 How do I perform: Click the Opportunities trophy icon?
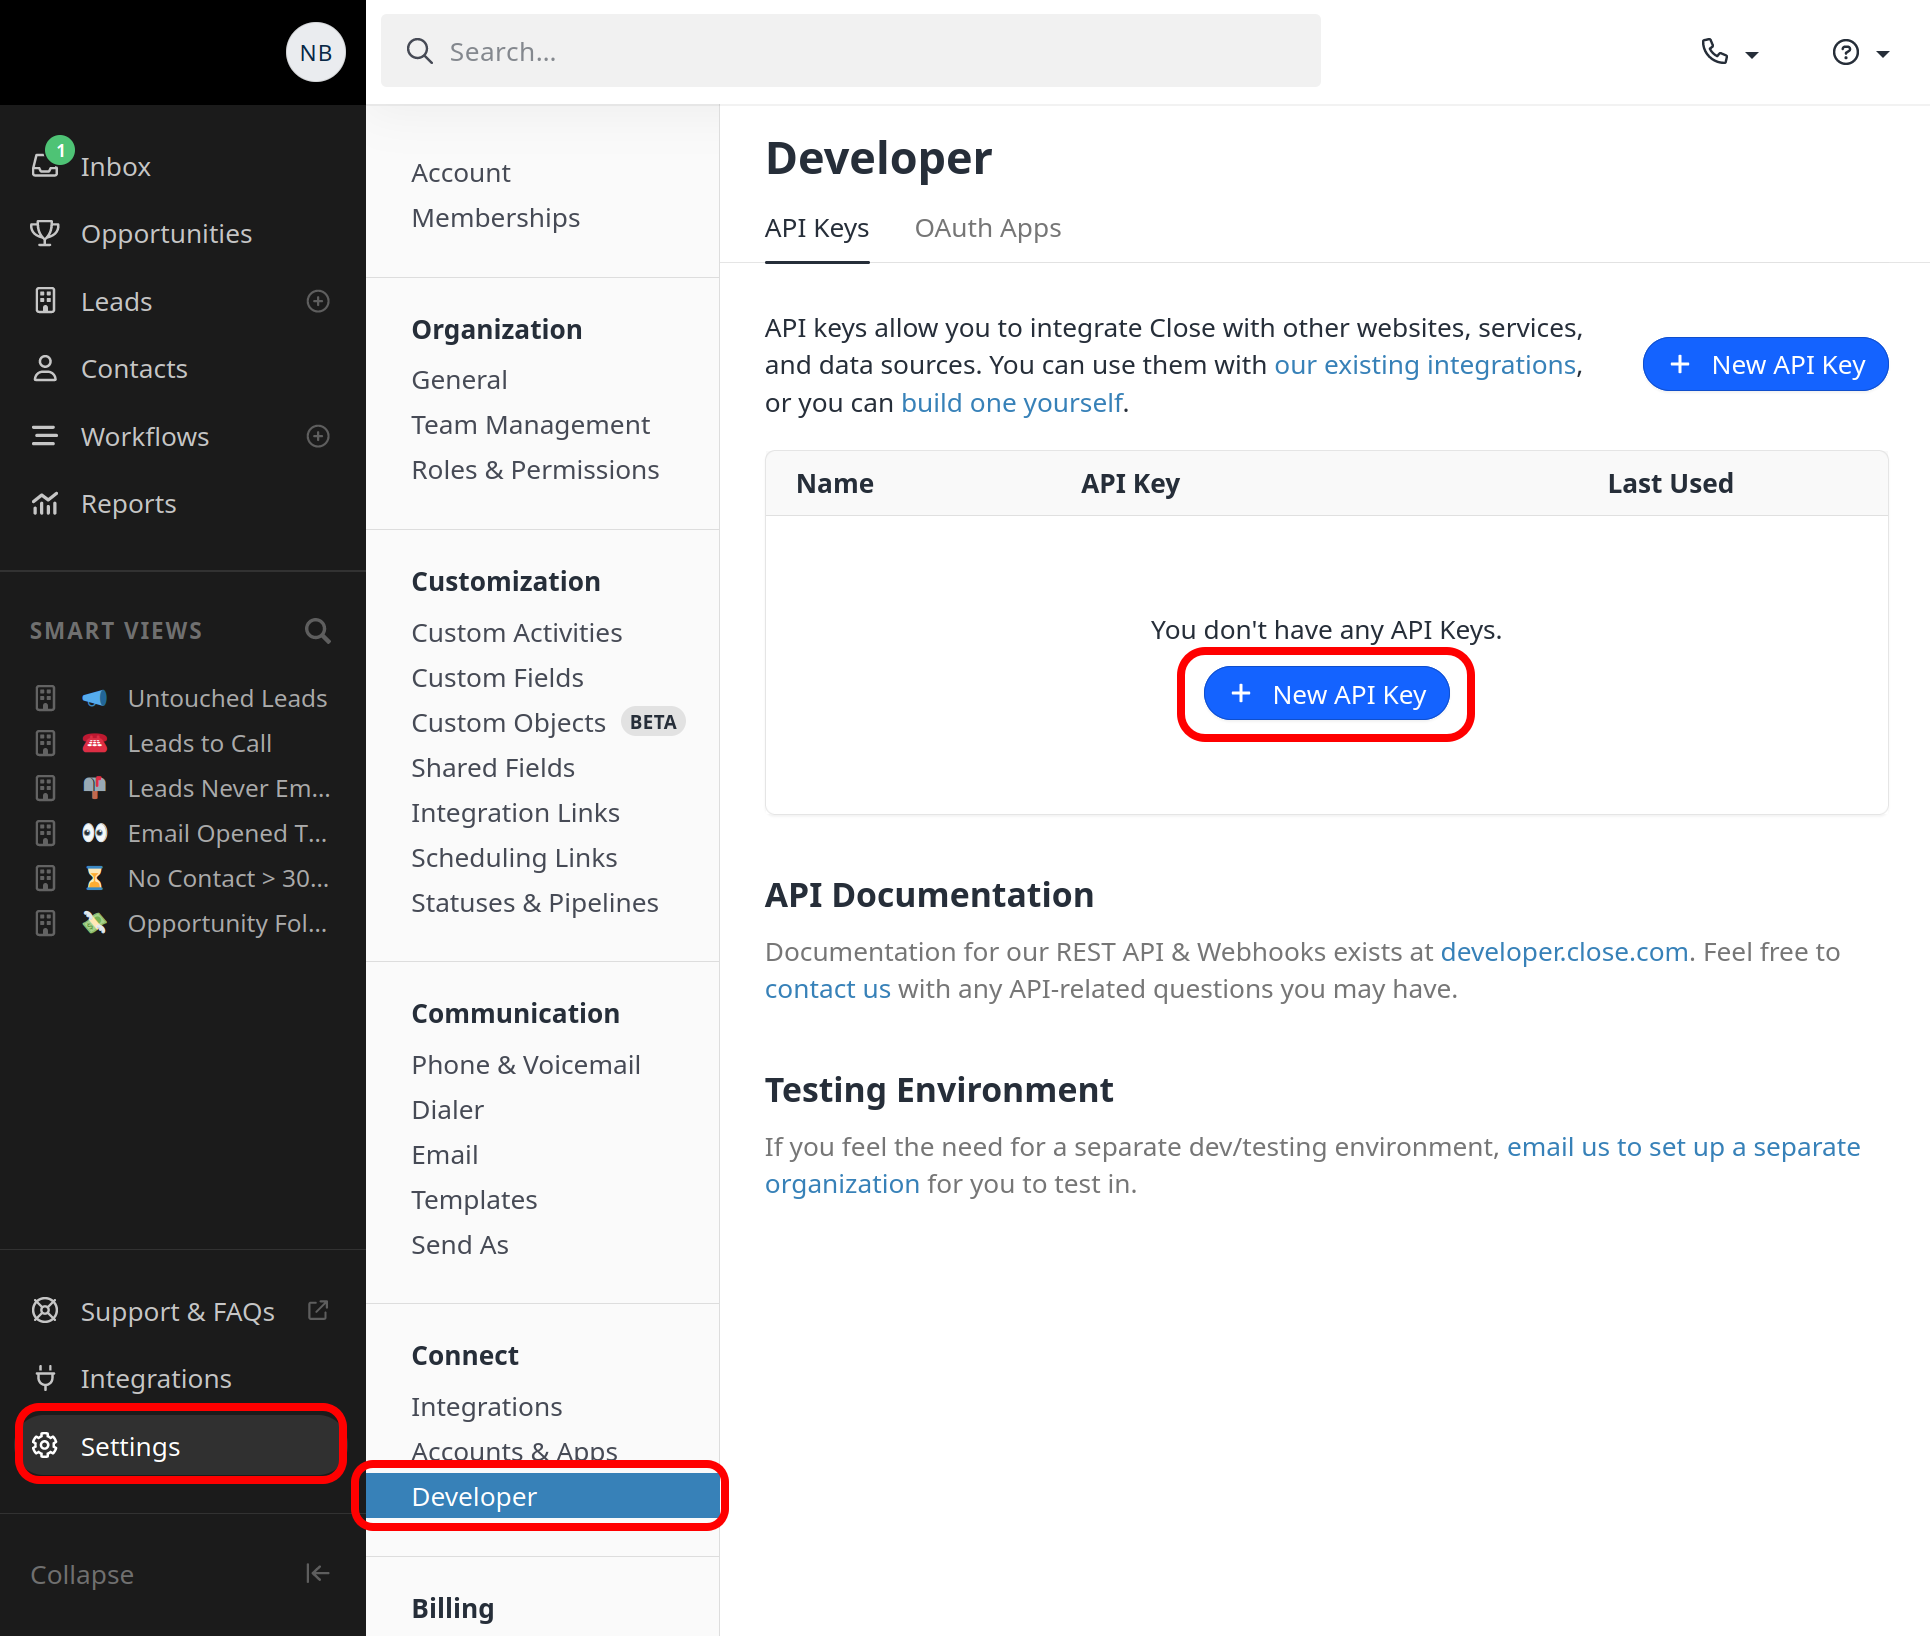coord(45,233)
